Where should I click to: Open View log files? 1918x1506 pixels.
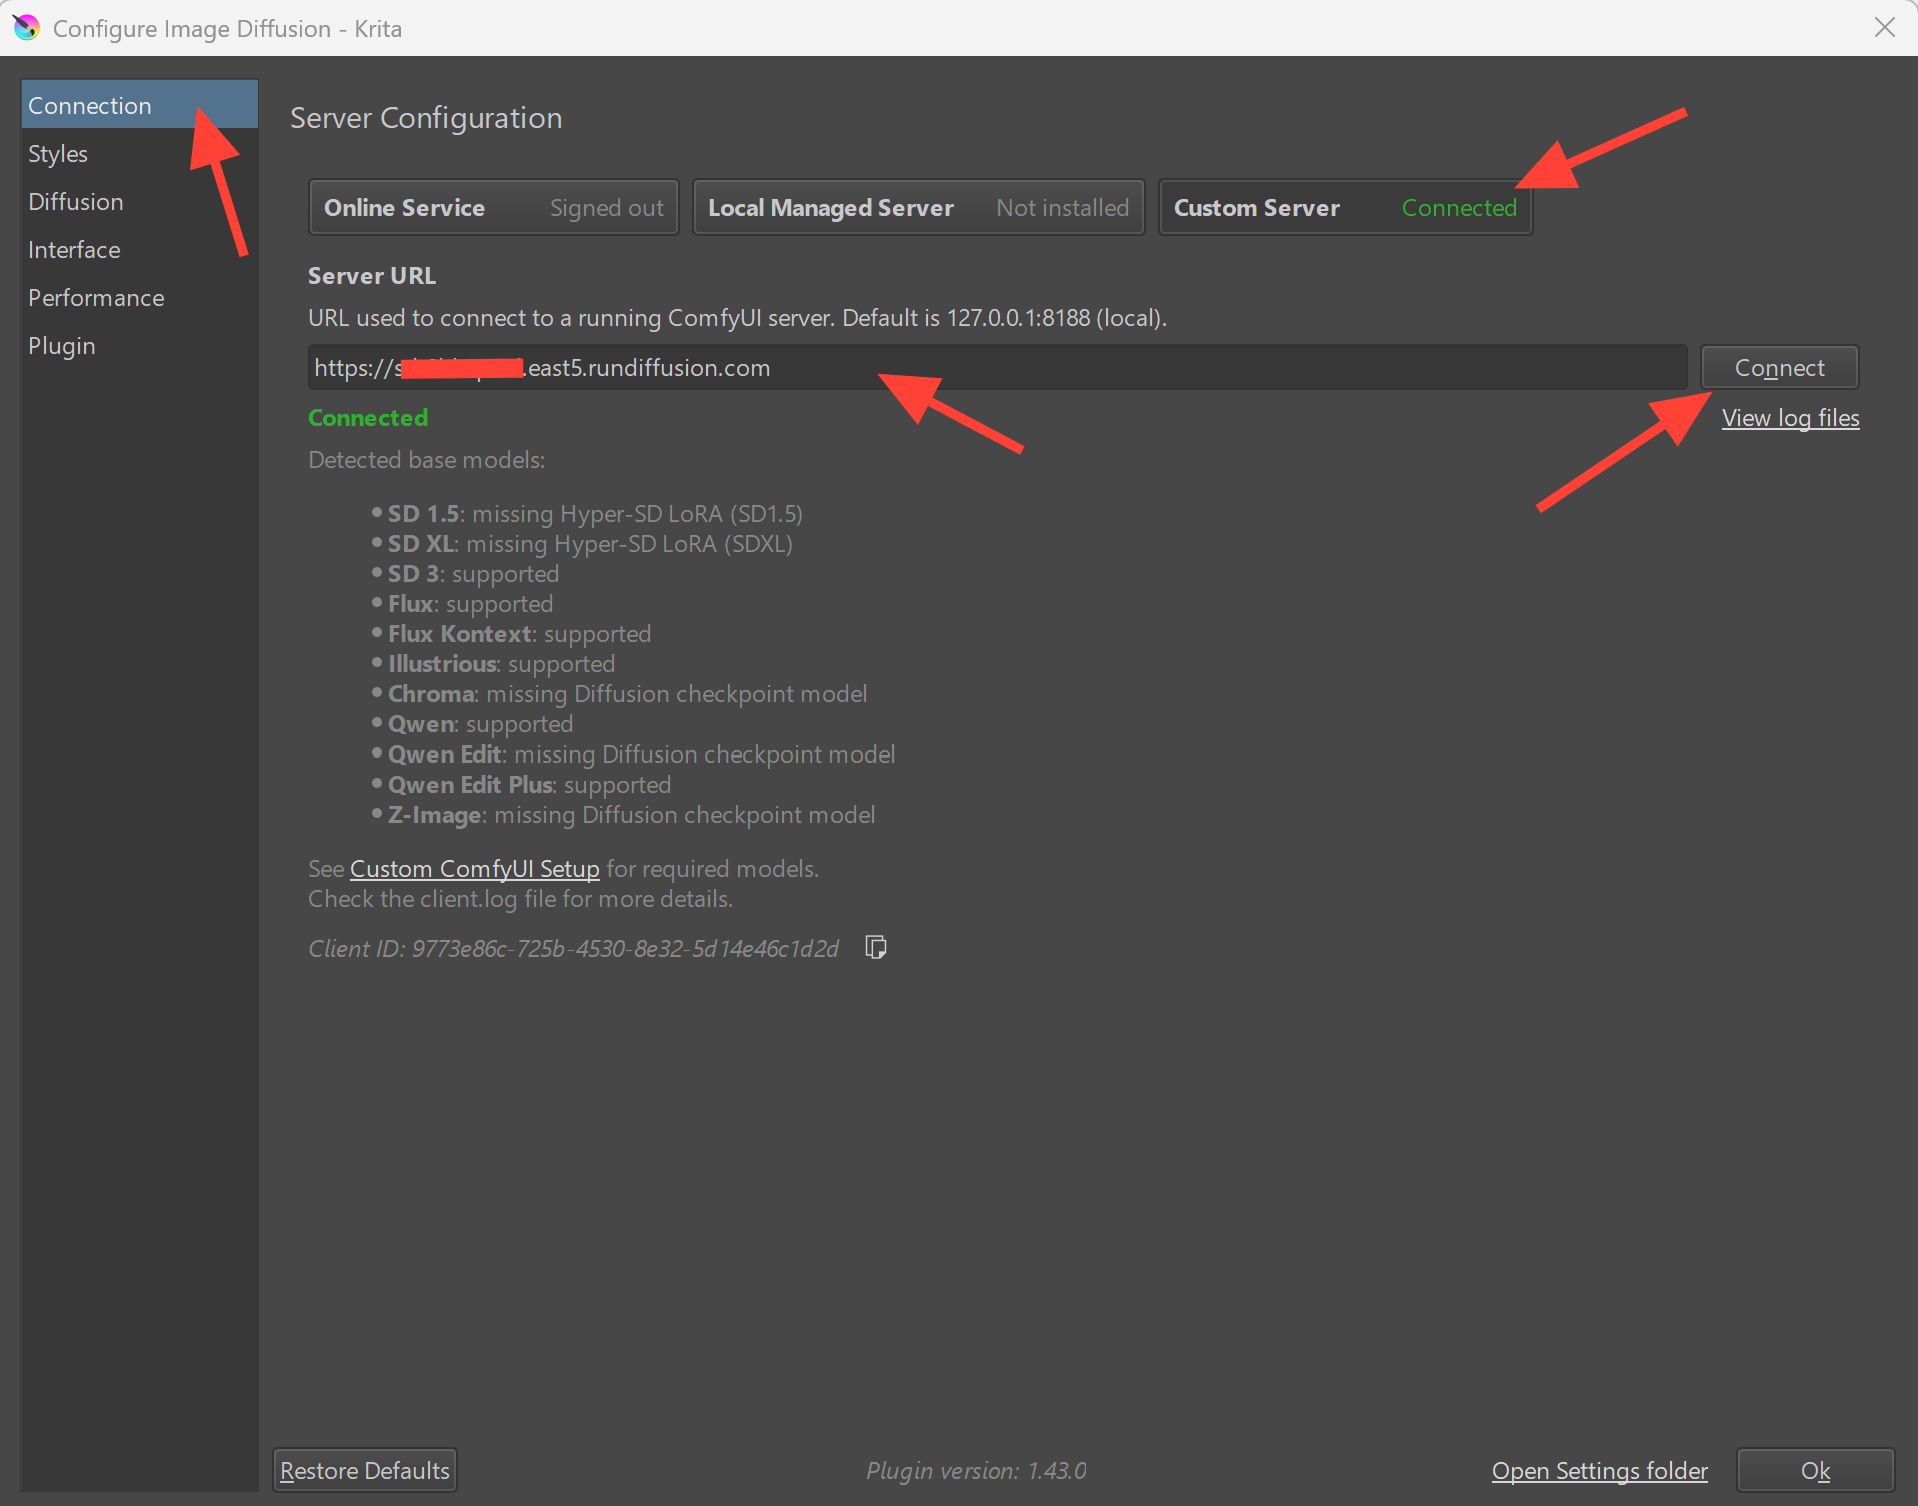tap(1789, 417)
